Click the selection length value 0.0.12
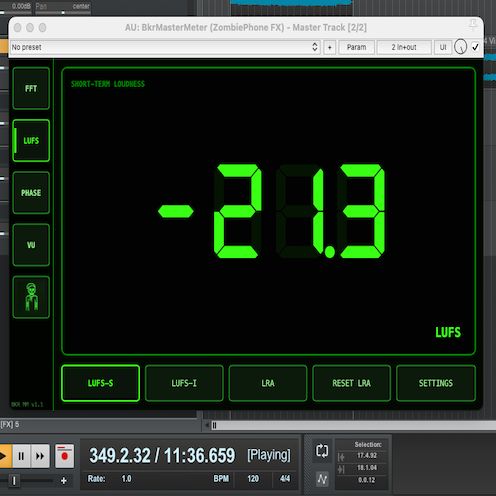 click(x=367, y=480)
